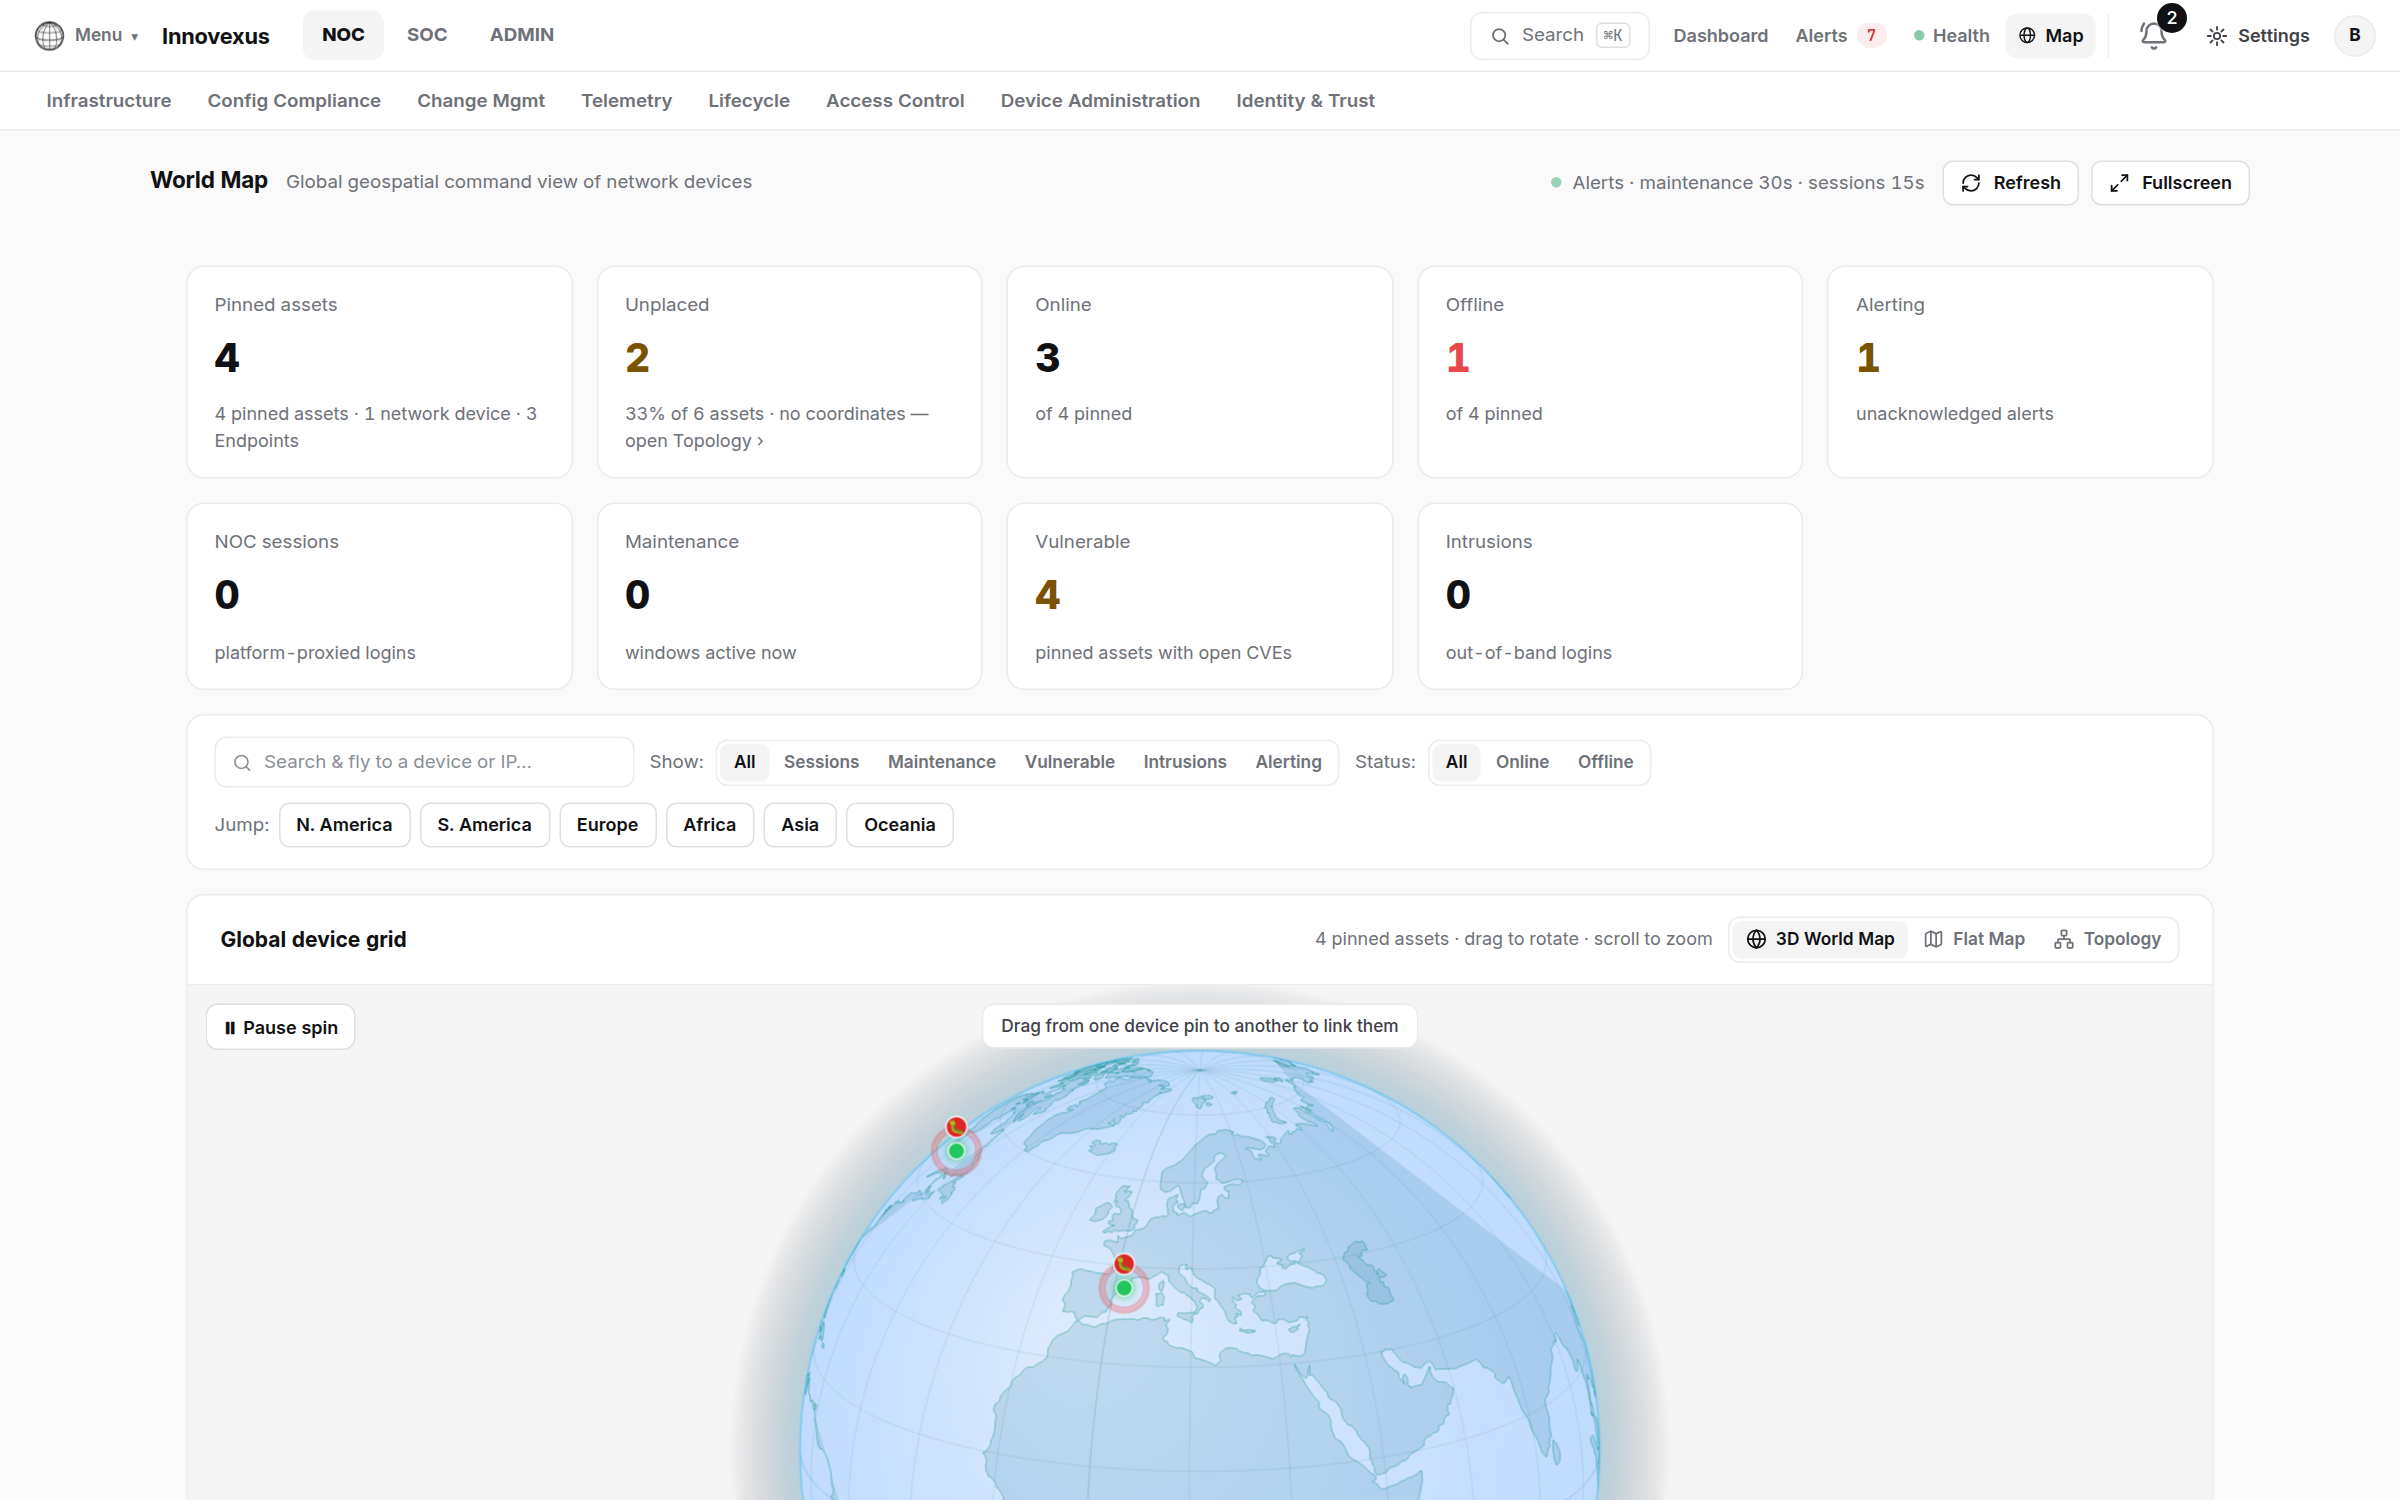Click the magnifier icon in the device search field
Image resolution: width=2400 pixels, height=1500 pixels.
click(x=242, y=763)
